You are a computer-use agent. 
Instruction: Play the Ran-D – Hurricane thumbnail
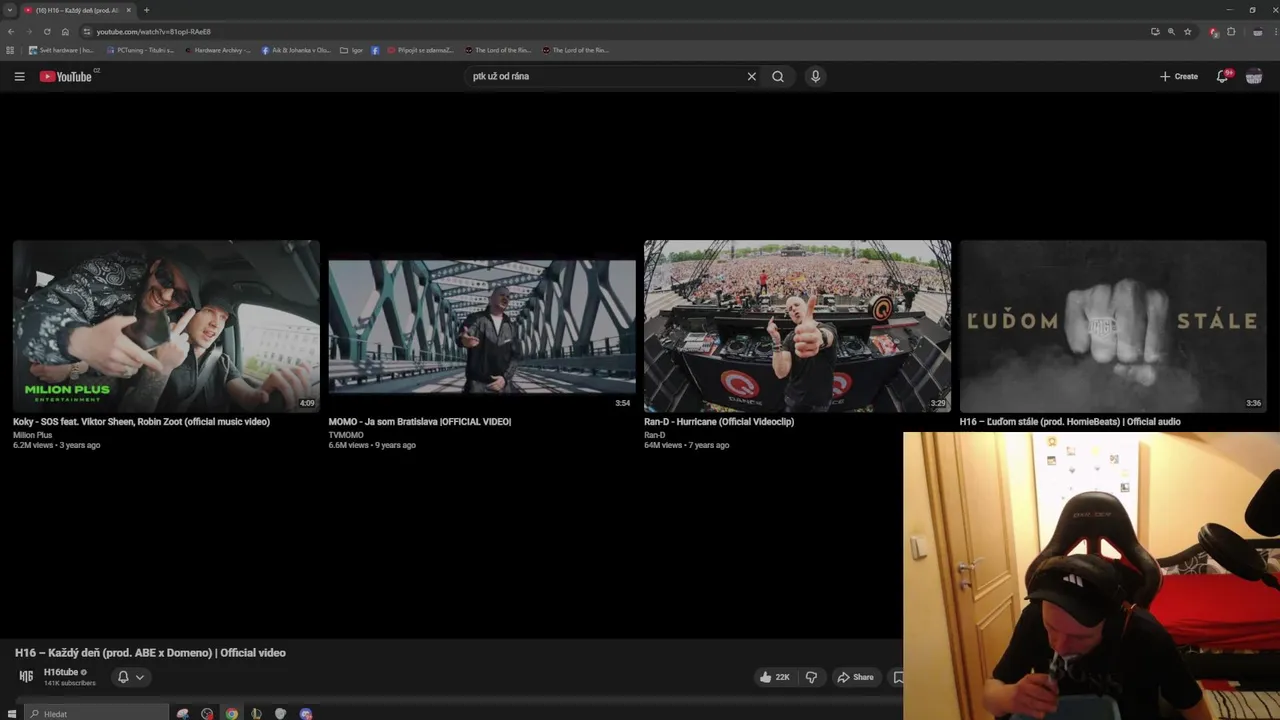[797, 326]
